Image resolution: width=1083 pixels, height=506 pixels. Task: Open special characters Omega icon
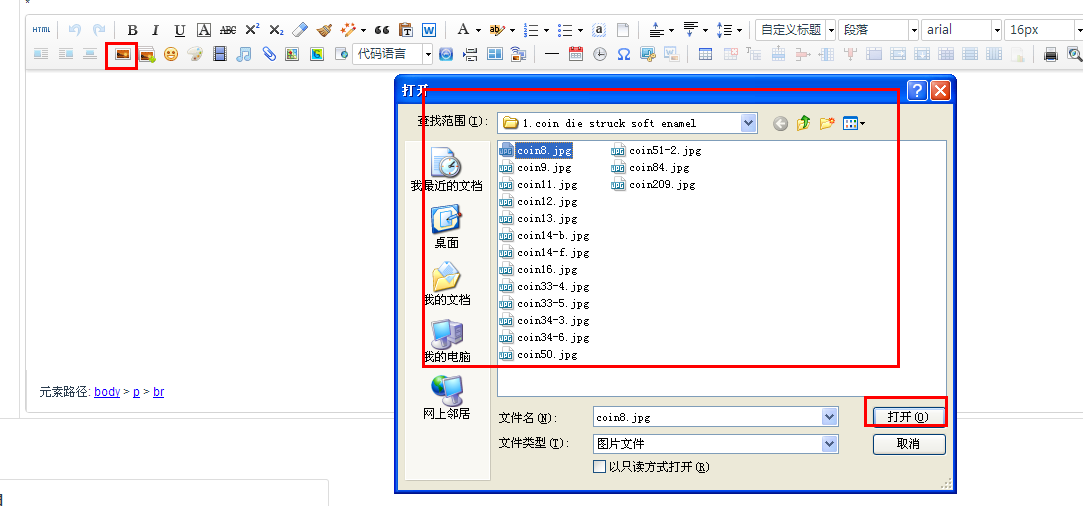coord(623,54)
